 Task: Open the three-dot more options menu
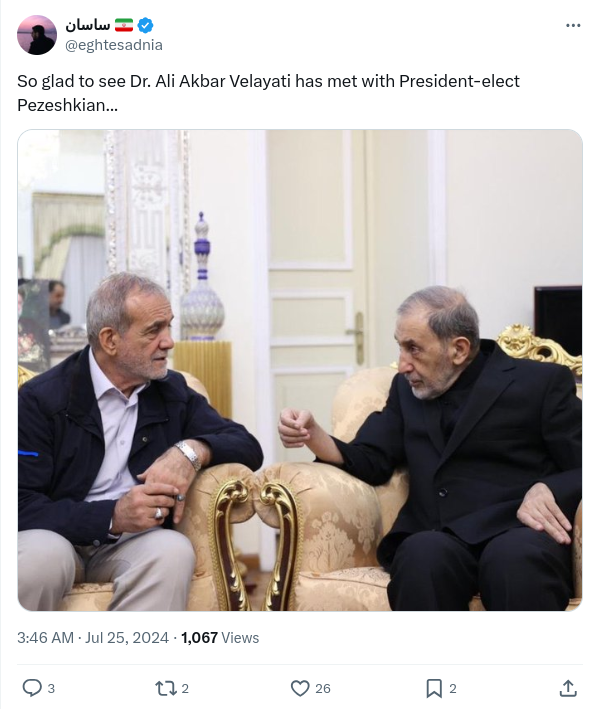click(x=573, y=25)
